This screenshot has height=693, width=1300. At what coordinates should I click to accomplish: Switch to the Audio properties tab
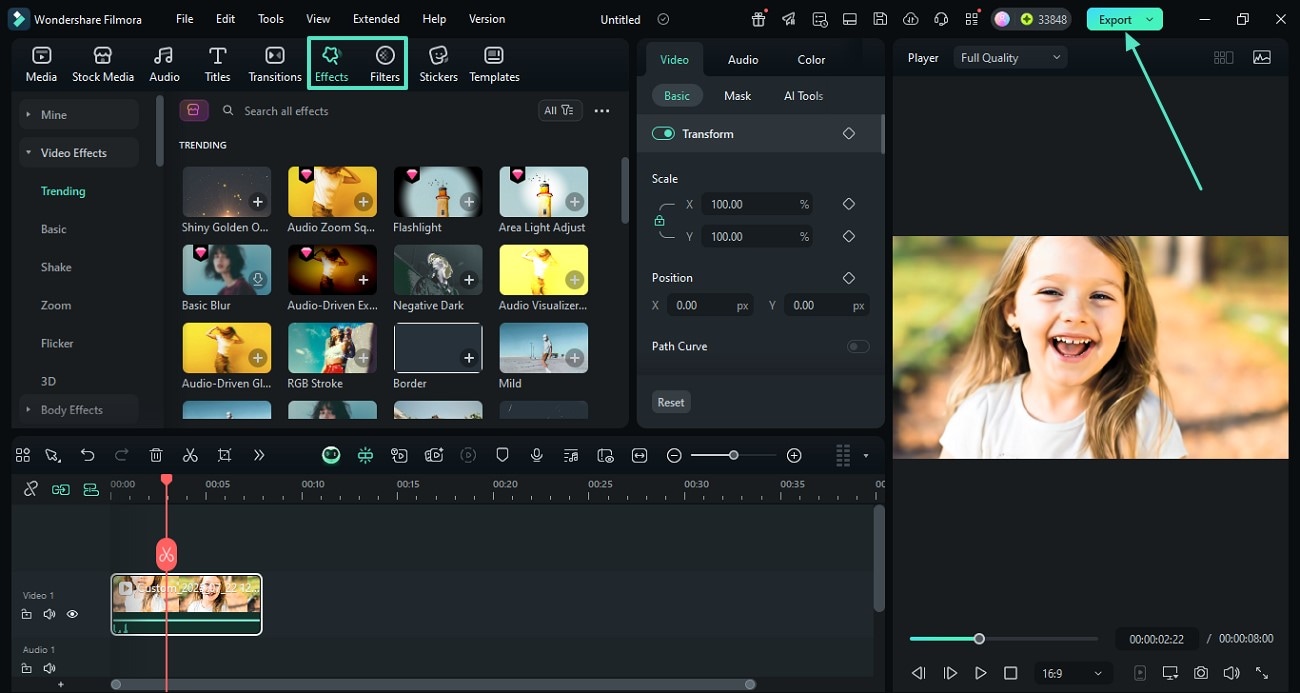point(743,59)
